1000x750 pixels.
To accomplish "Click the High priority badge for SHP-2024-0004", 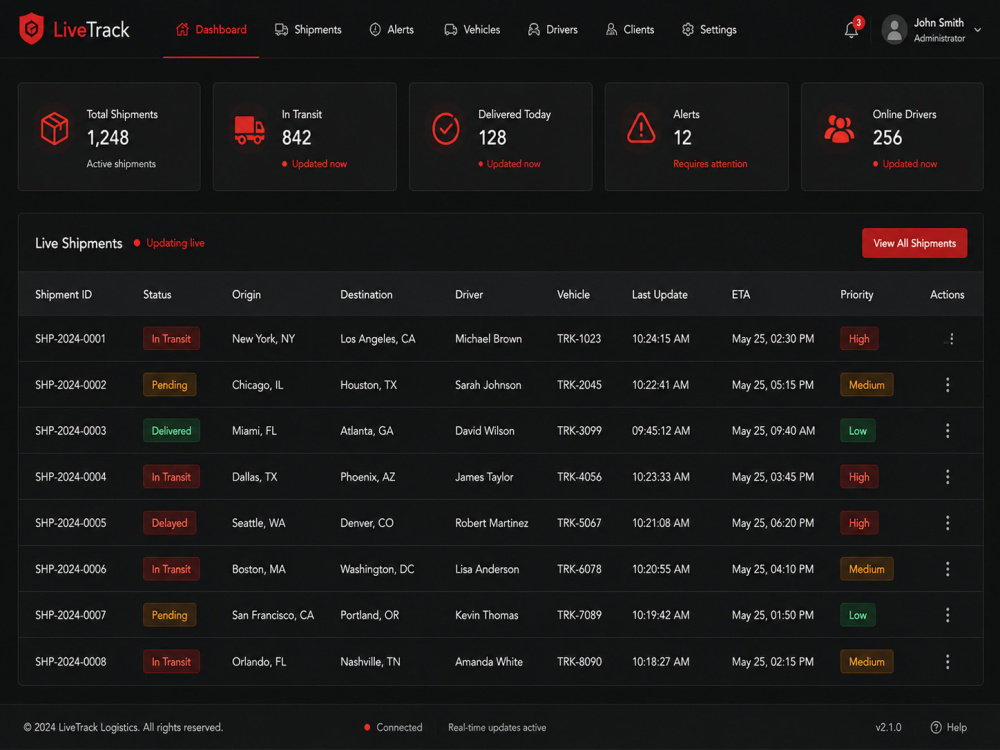I will point(858,476).
